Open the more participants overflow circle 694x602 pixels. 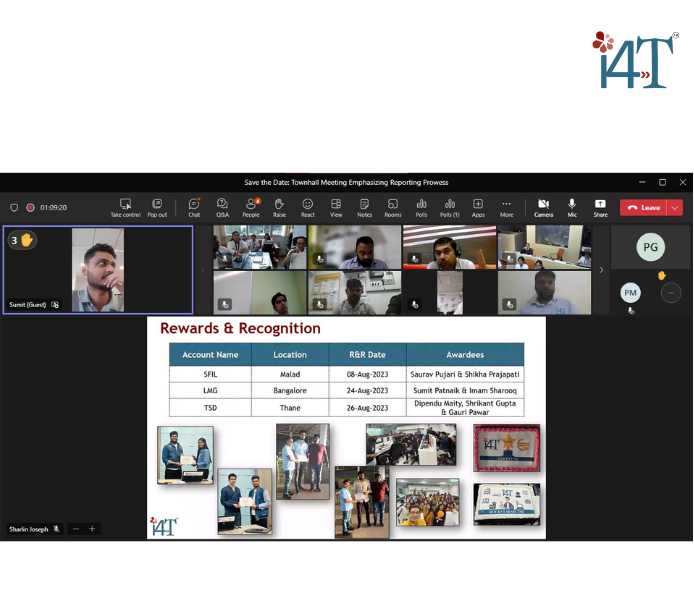pos(671,293)
